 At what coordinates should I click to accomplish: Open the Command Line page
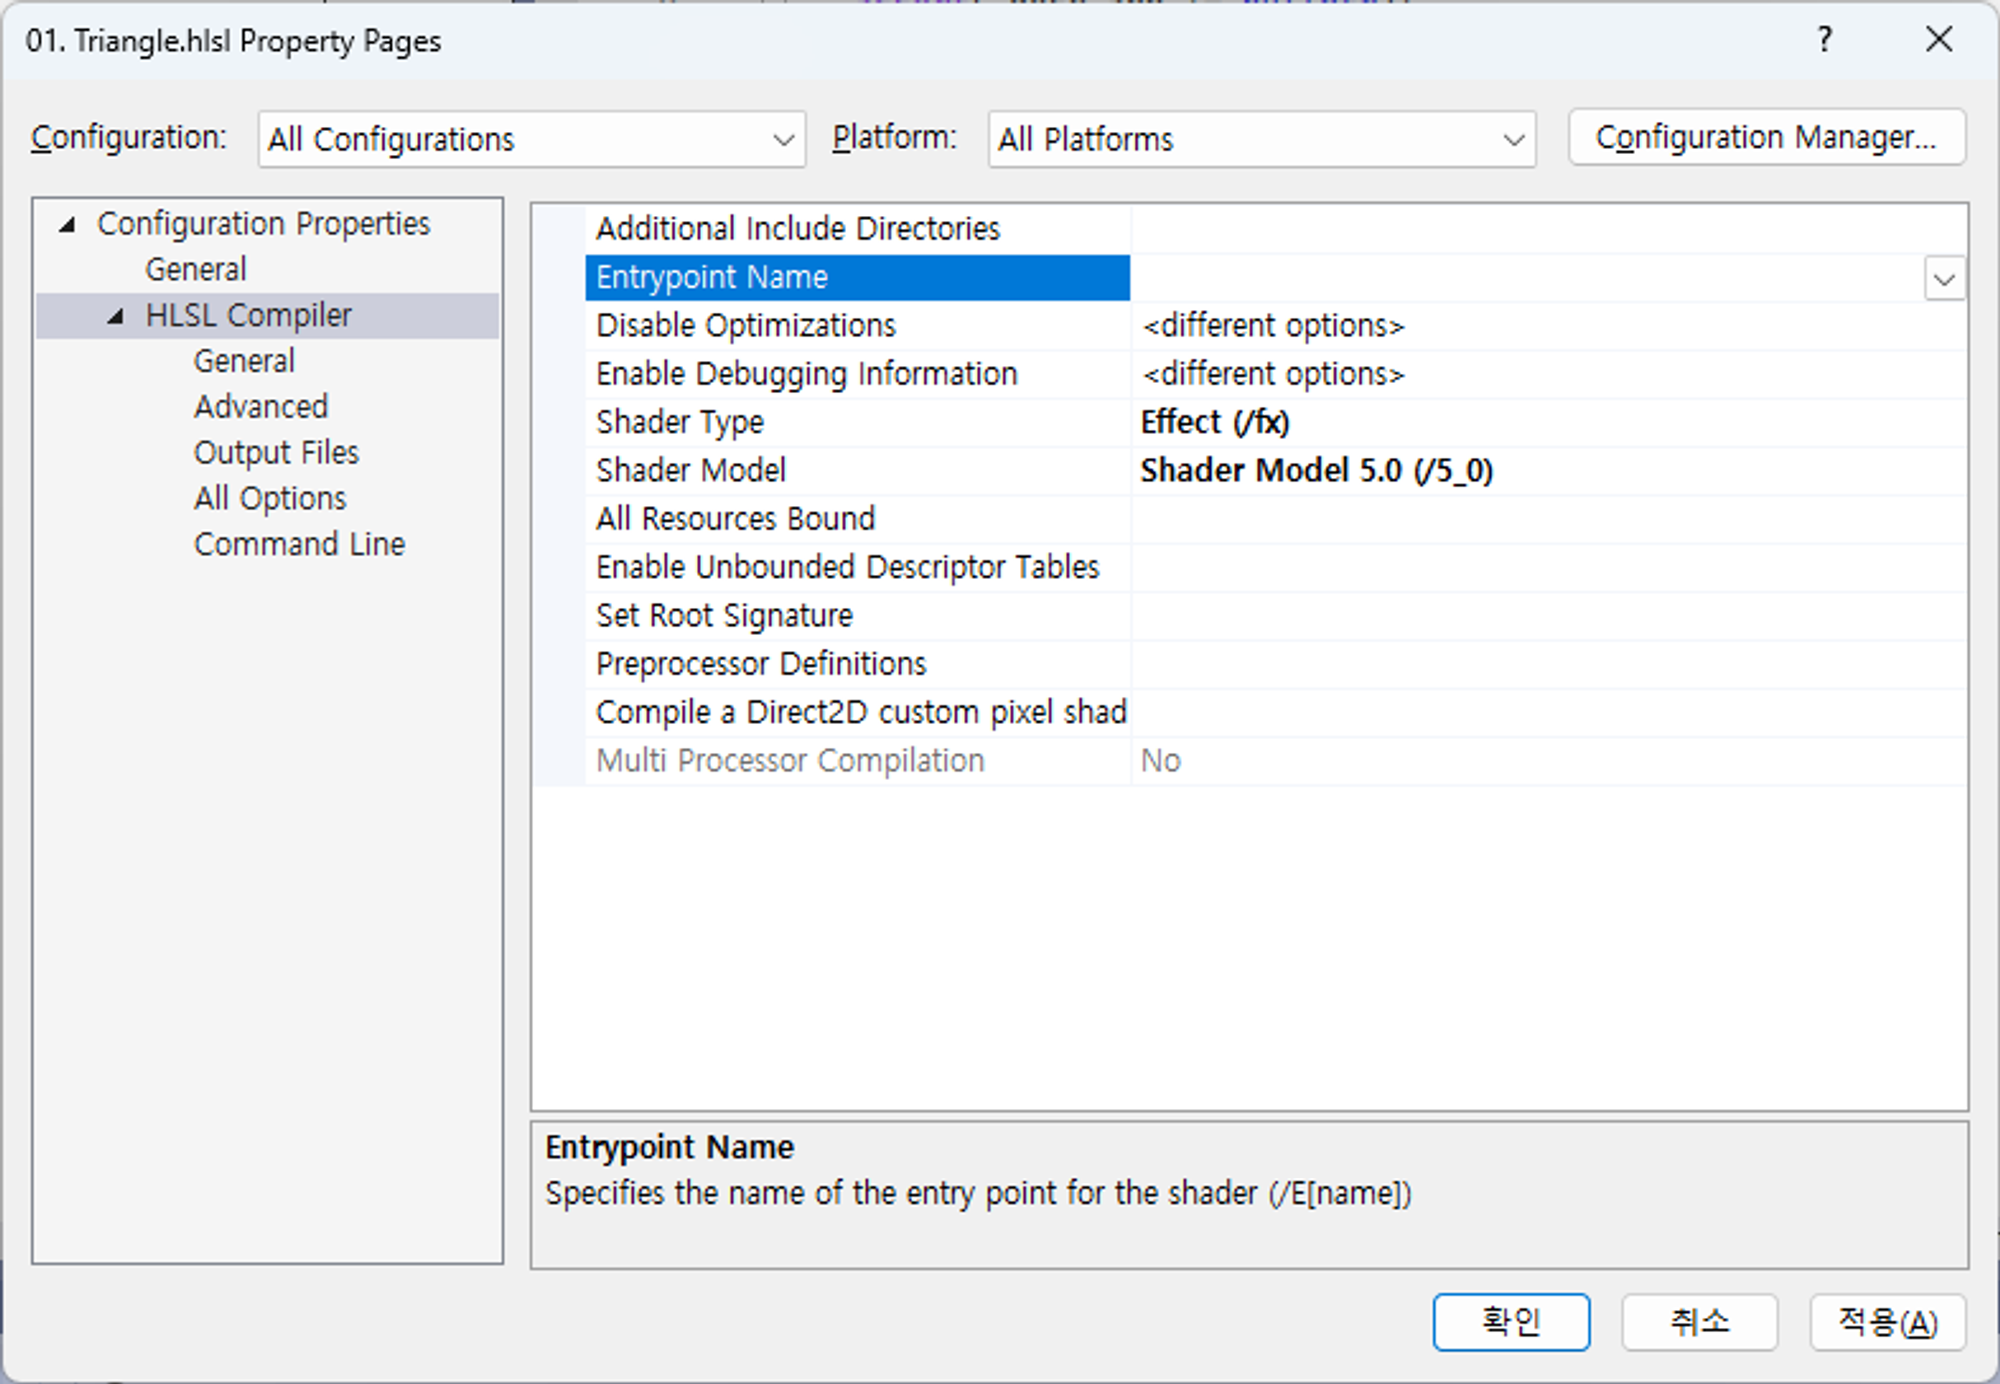pos(299,544)
